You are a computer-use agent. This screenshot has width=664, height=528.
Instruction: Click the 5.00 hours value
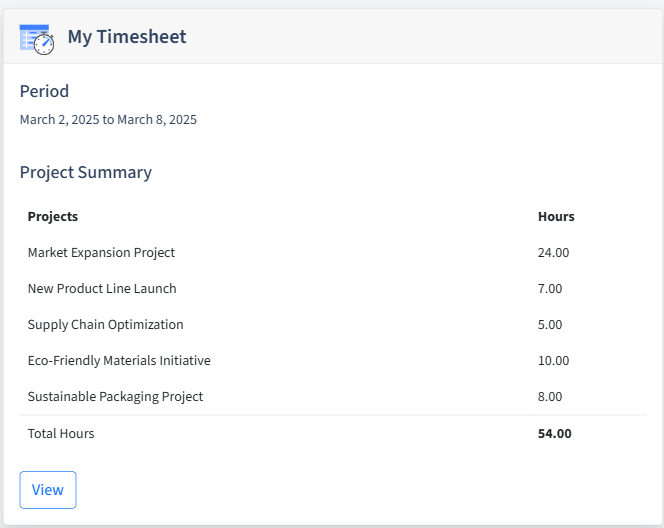coord(550,324)
